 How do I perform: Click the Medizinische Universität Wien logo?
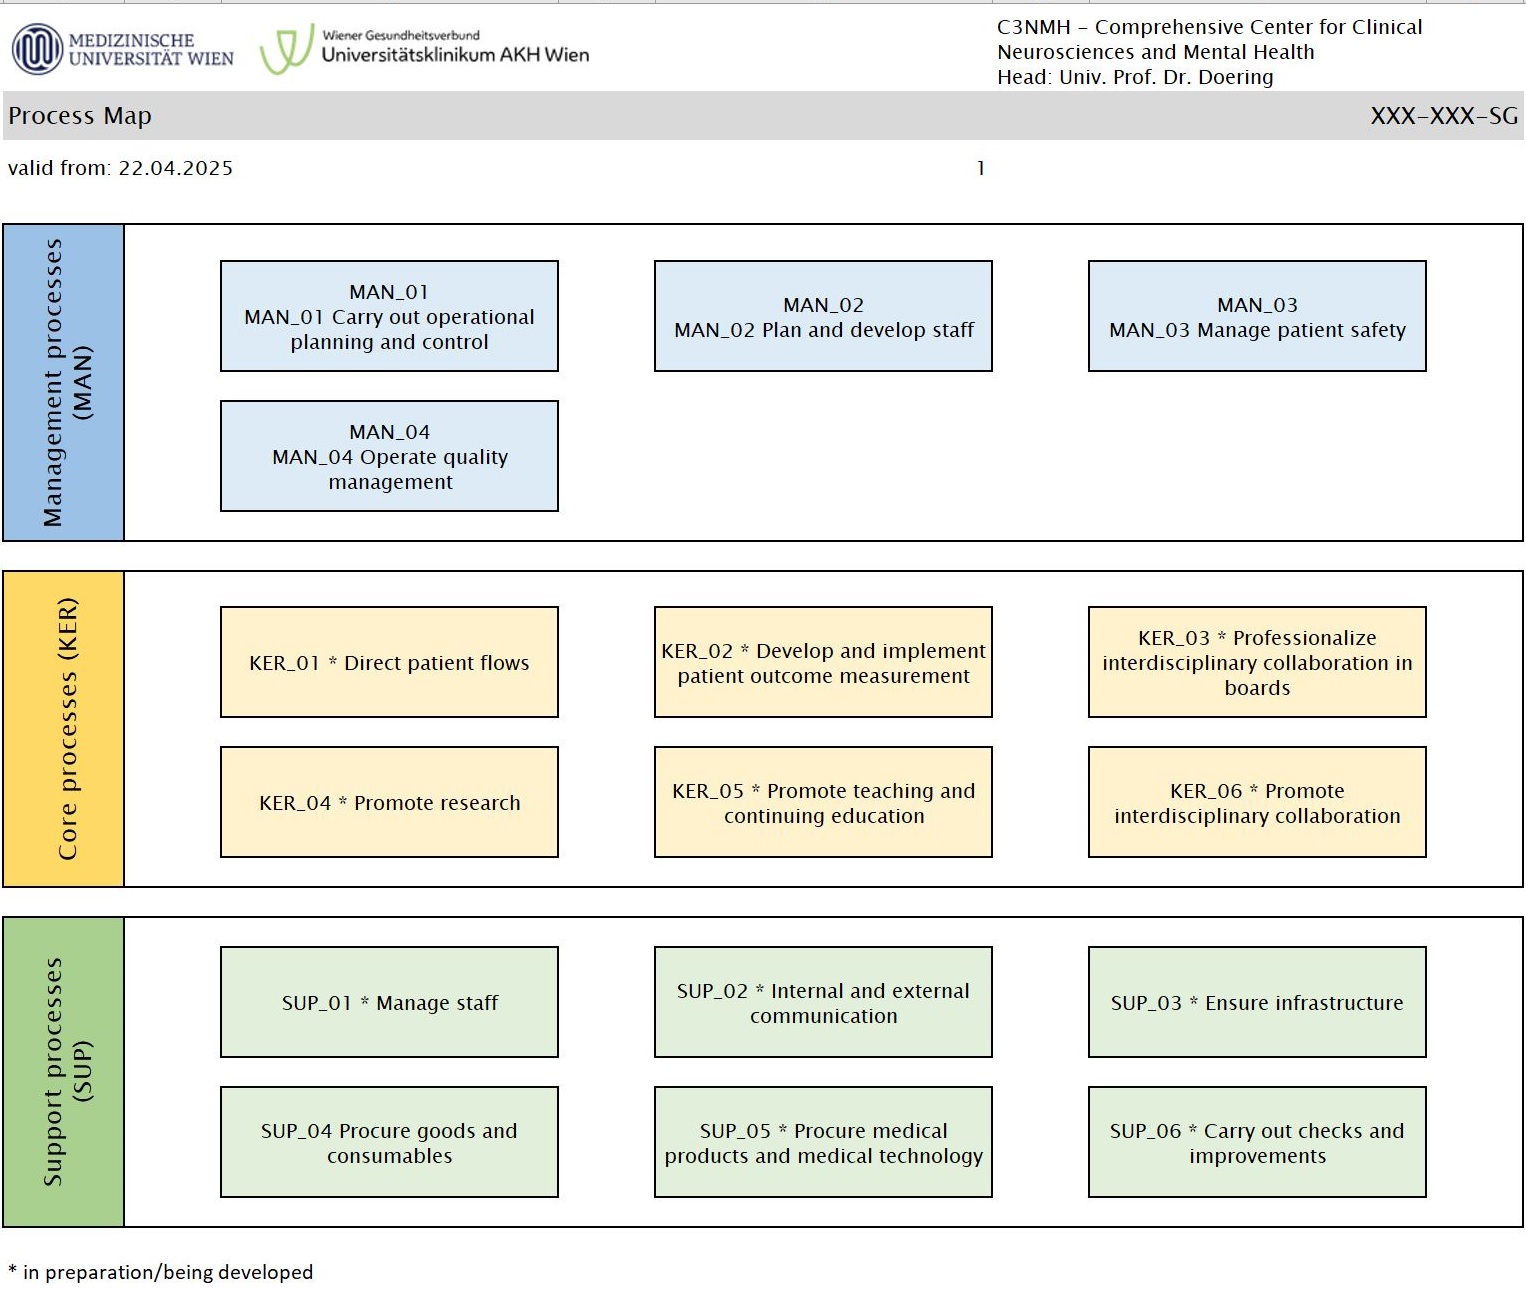pos(122,49)
